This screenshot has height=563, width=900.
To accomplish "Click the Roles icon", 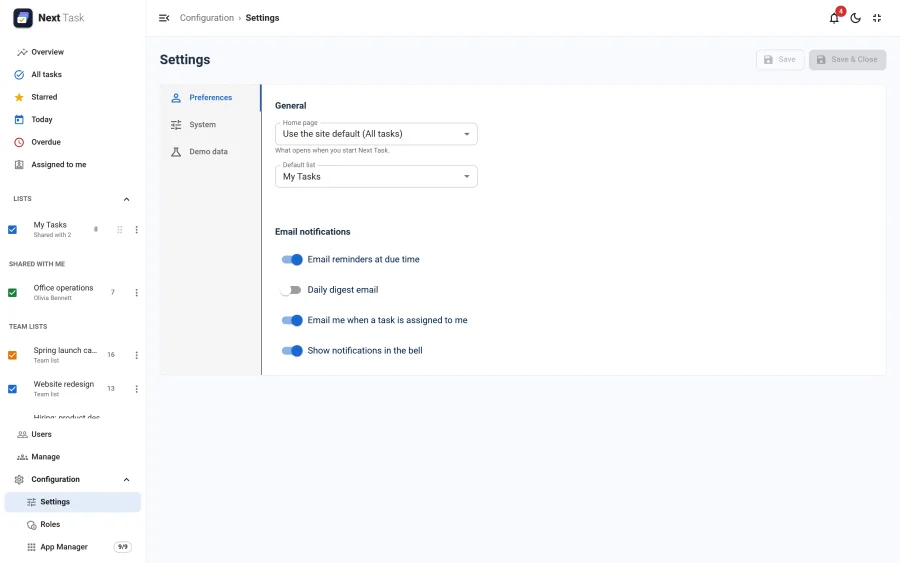I will pos(32,525).
